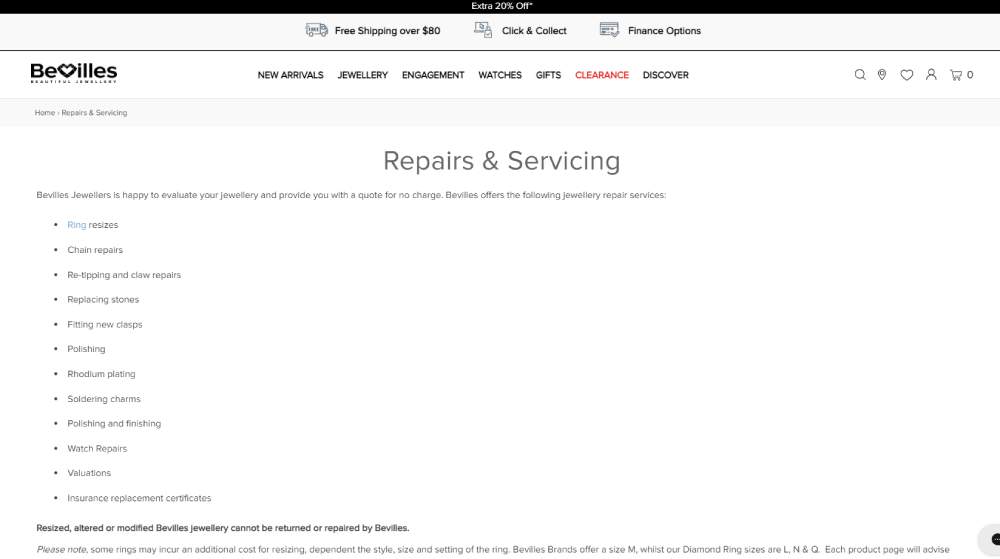Click Free Shipping over $80 text
The height and width of the screenshot is (559, 1000).
pyautogui.click(x=387, y=31)
